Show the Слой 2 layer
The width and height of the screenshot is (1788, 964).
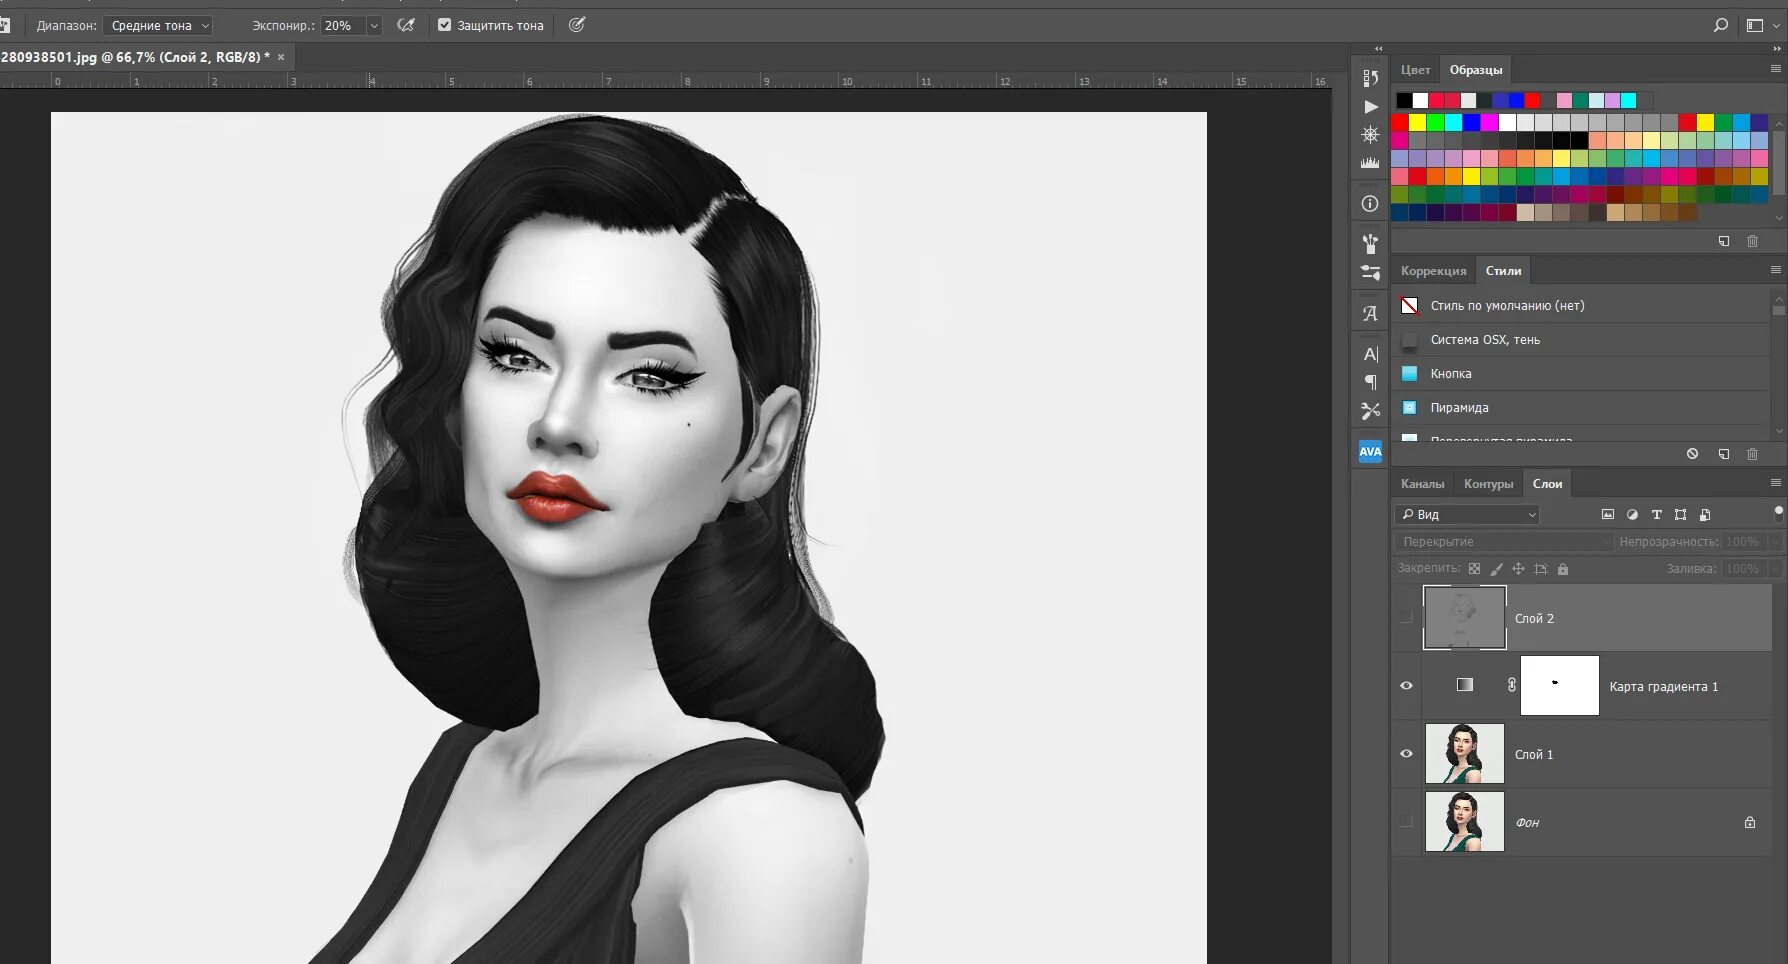click(x=1406, y=617)
